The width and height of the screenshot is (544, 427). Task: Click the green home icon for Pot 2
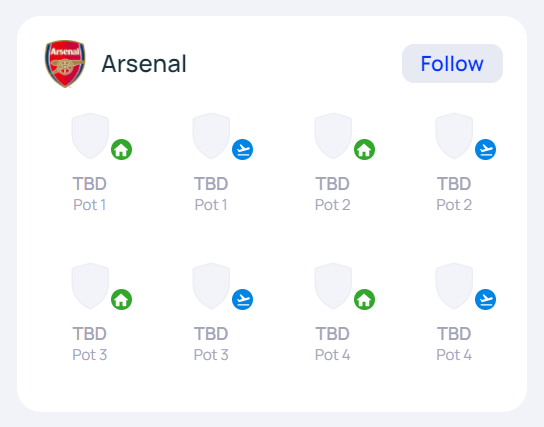point(364,150)
